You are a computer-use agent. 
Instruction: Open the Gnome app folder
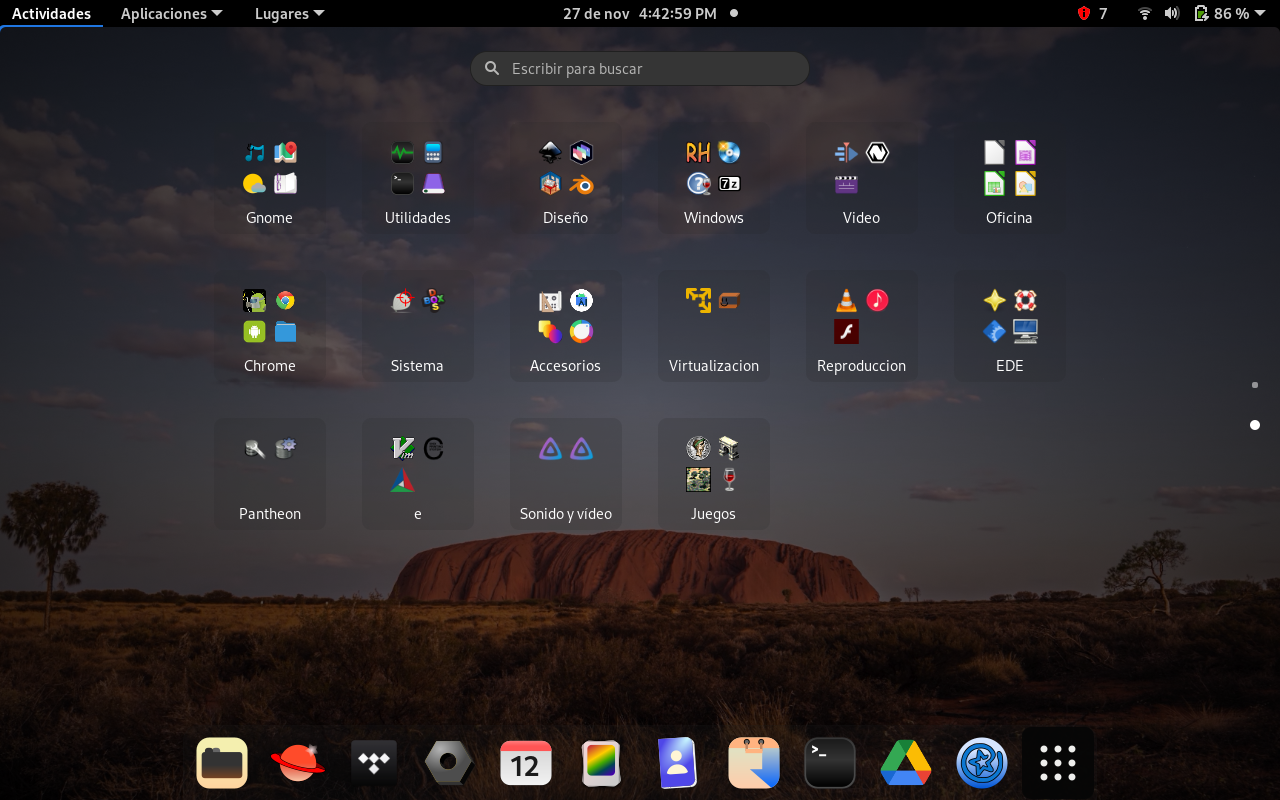[x=270, y=178]
